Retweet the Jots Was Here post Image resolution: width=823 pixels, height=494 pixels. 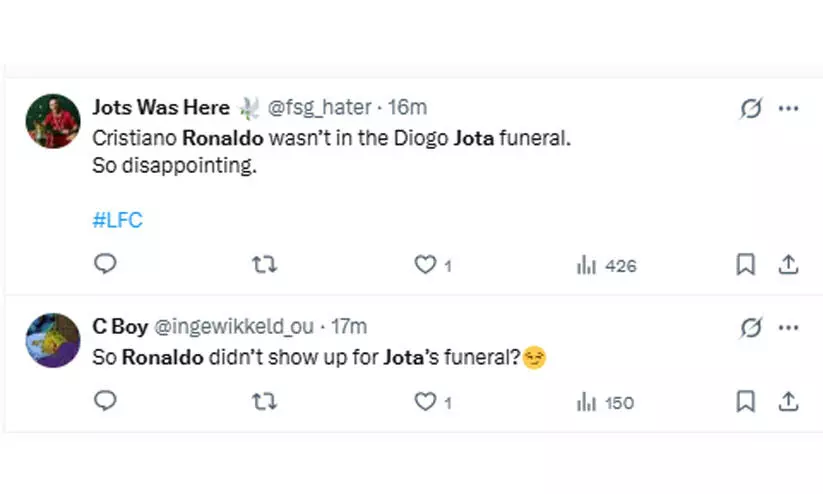click(x=265, y=264)
